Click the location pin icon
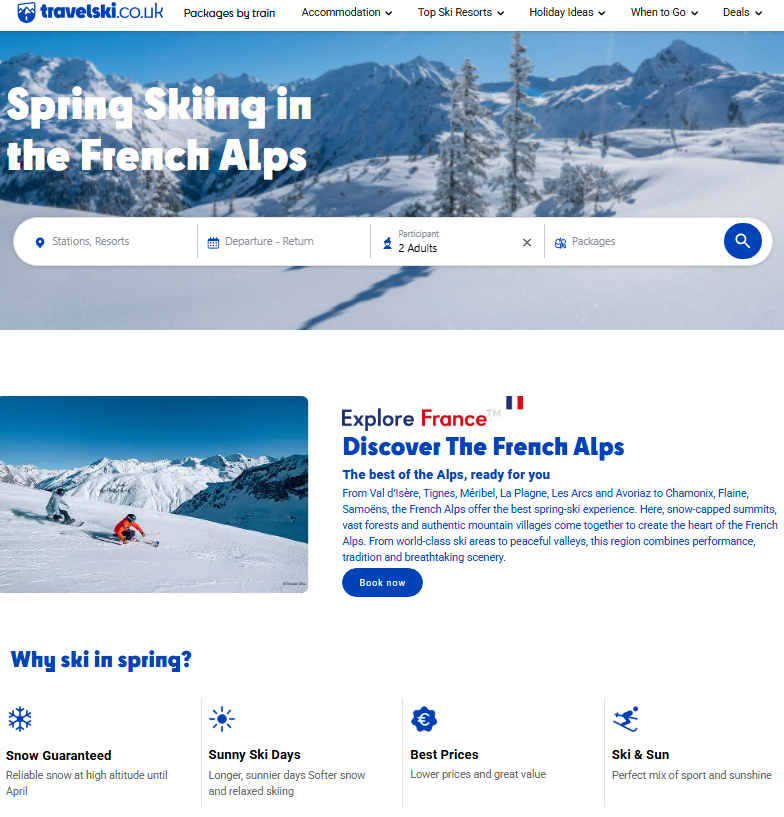Screen dimensions: 784x817 coord(40,242)
